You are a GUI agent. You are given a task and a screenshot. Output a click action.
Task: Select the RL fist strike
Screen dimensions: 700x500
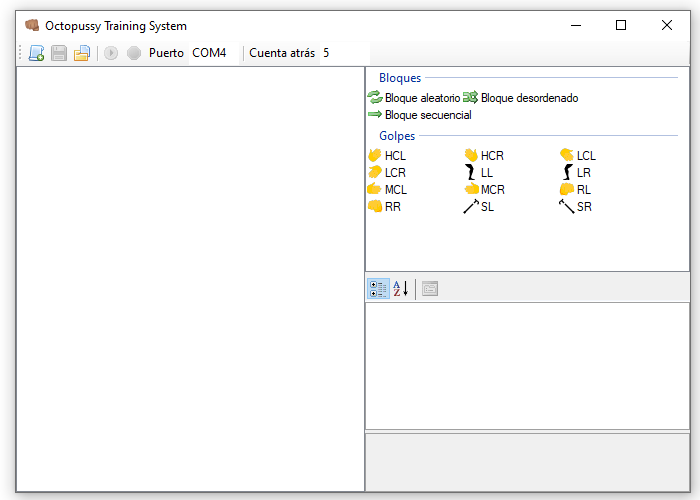click(x=576, y=190)
